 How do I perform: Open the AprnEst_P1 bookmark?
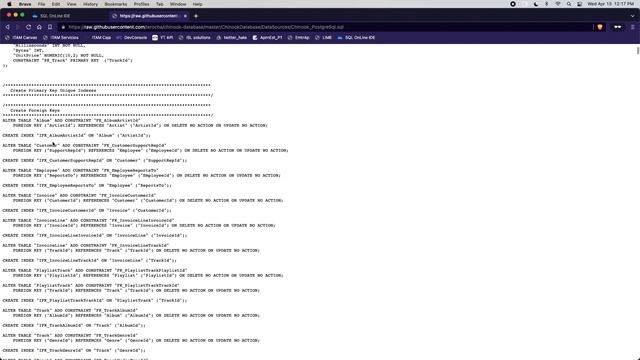267,38
